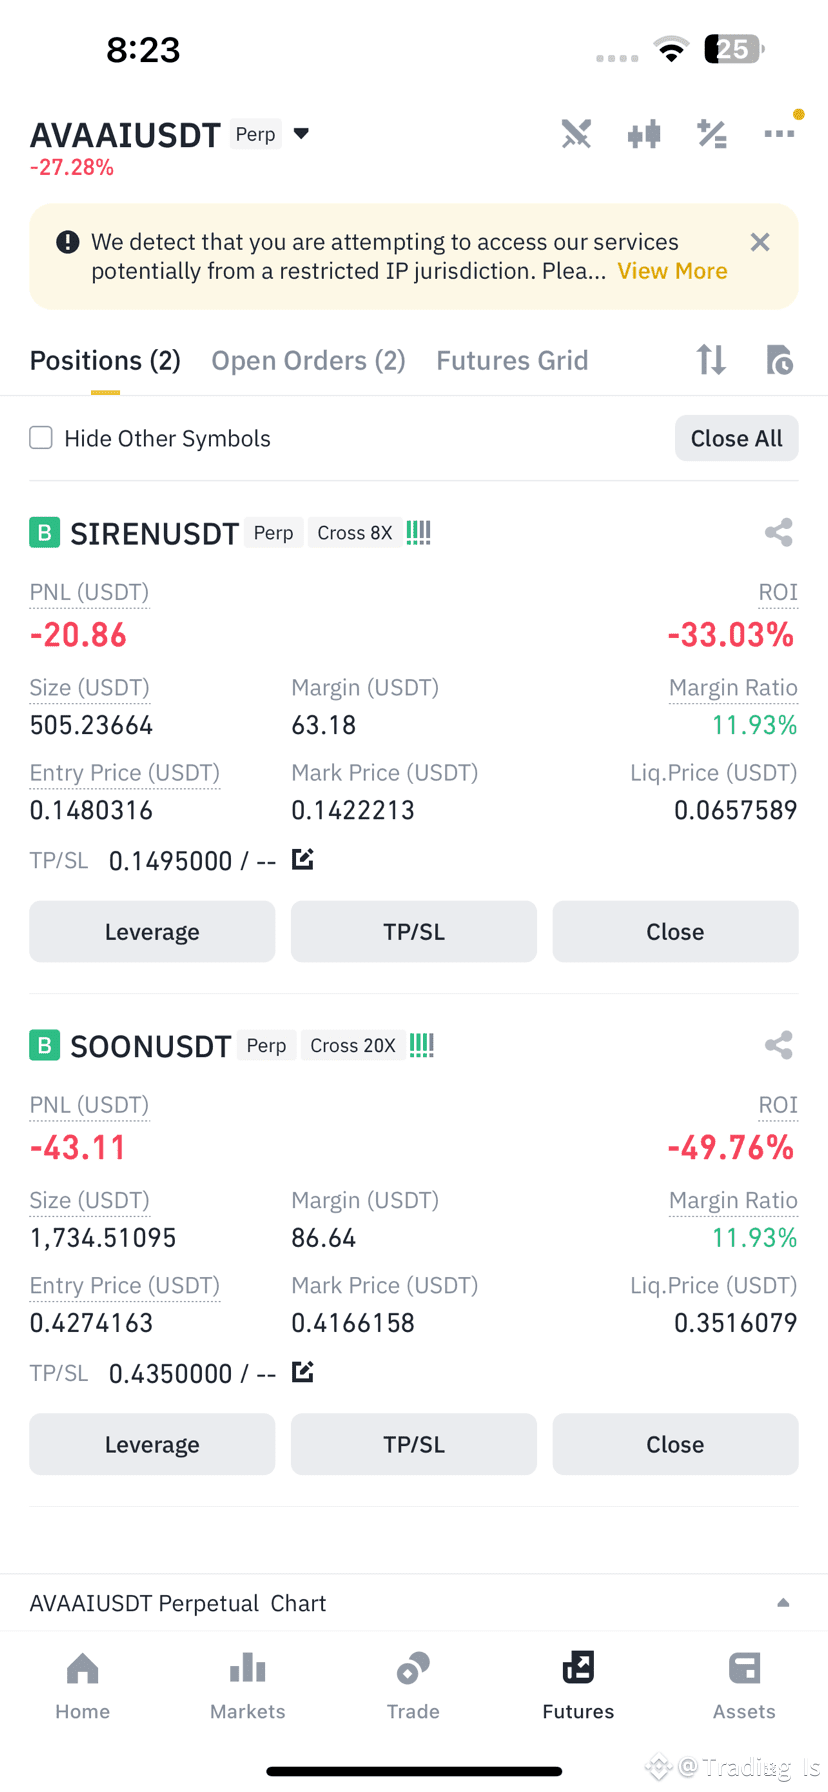Expand the AVAAIUSDT Perpetual Chart panel
The image size is (828, 1792).
tap(783, 1603)
